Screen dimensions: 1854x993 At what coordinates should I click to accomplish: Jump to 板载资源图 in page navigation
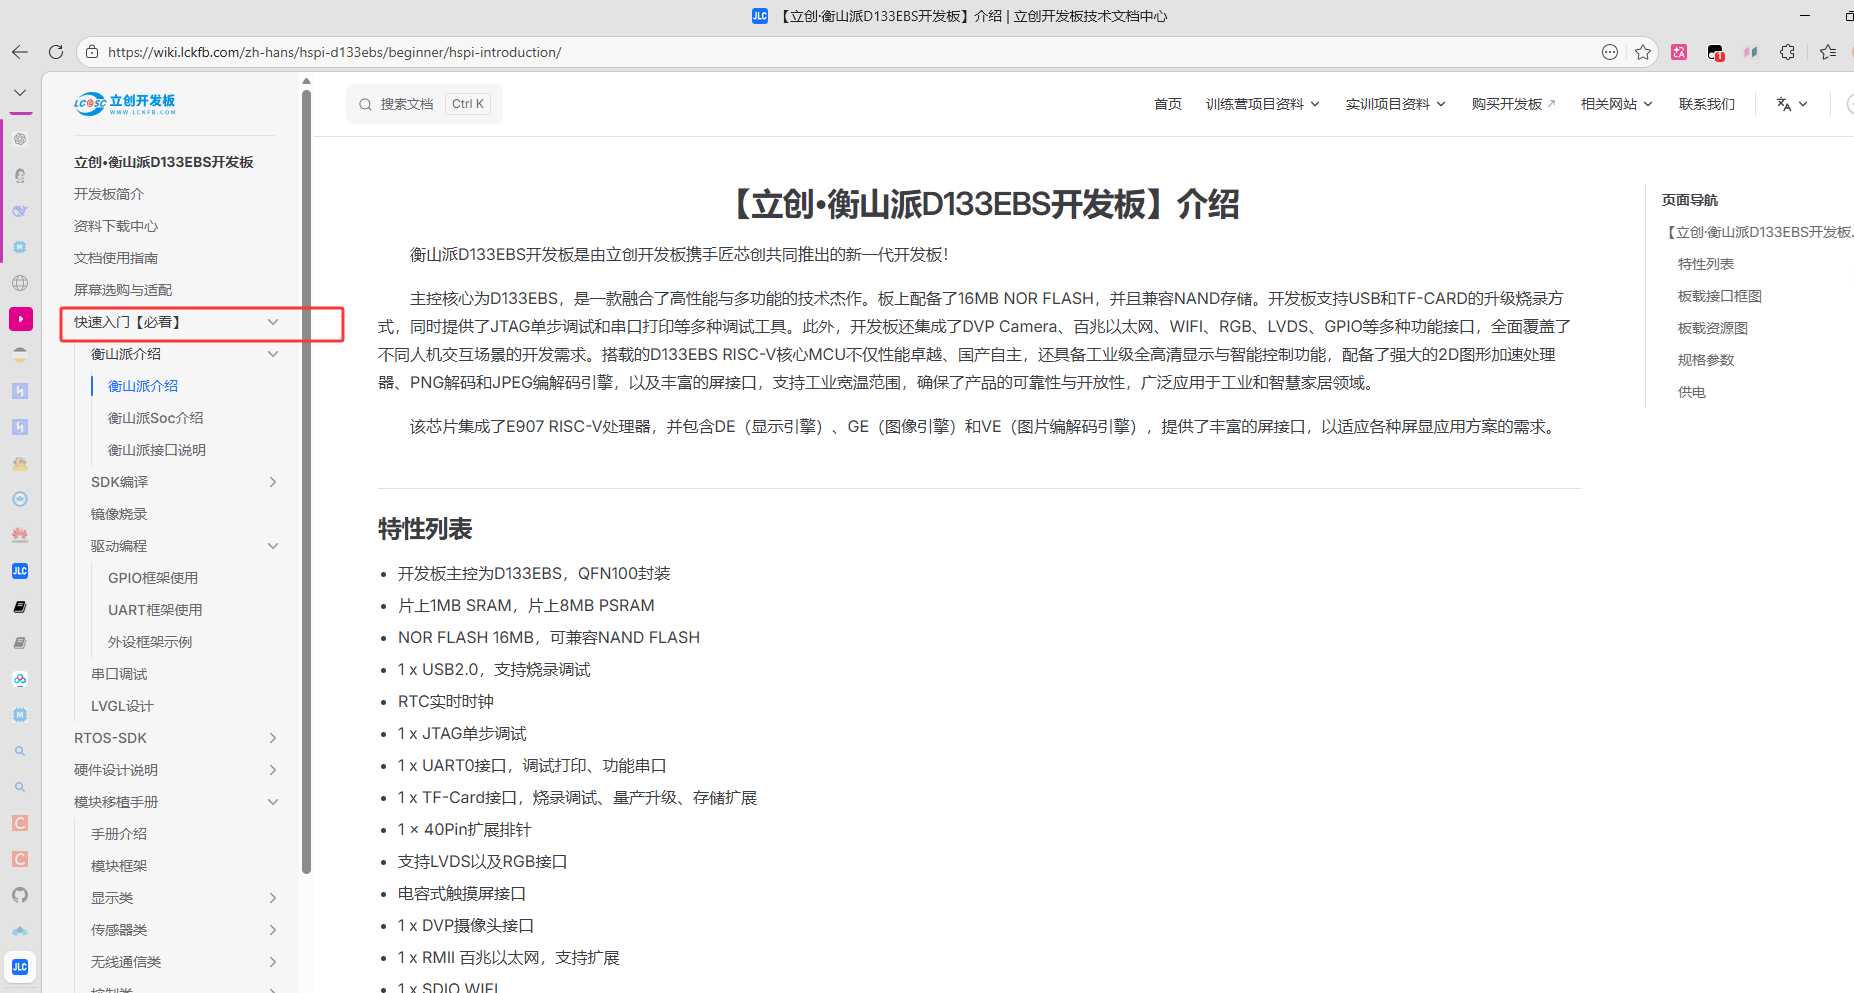1713,328
